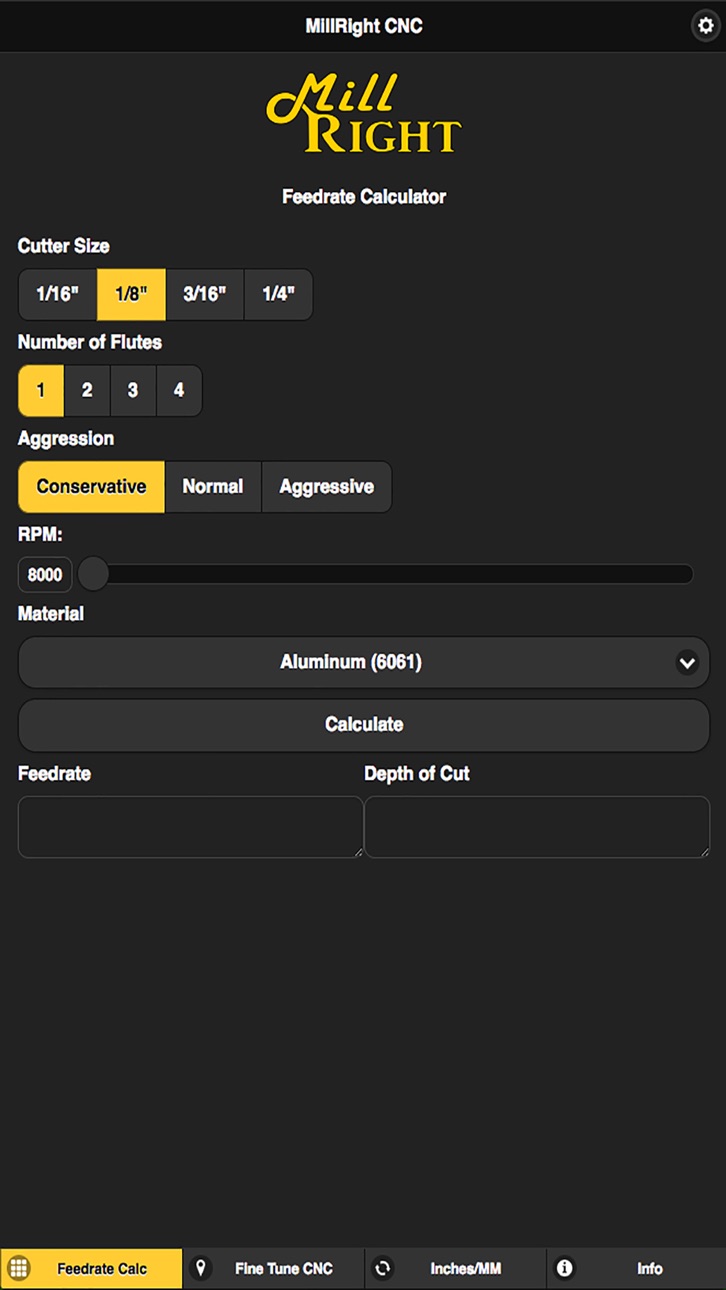The height and width of the screenshot is (1290, 726).
Task: Click the Depth of Cut label
Action: pyautogui.click(x=417, y=774)
